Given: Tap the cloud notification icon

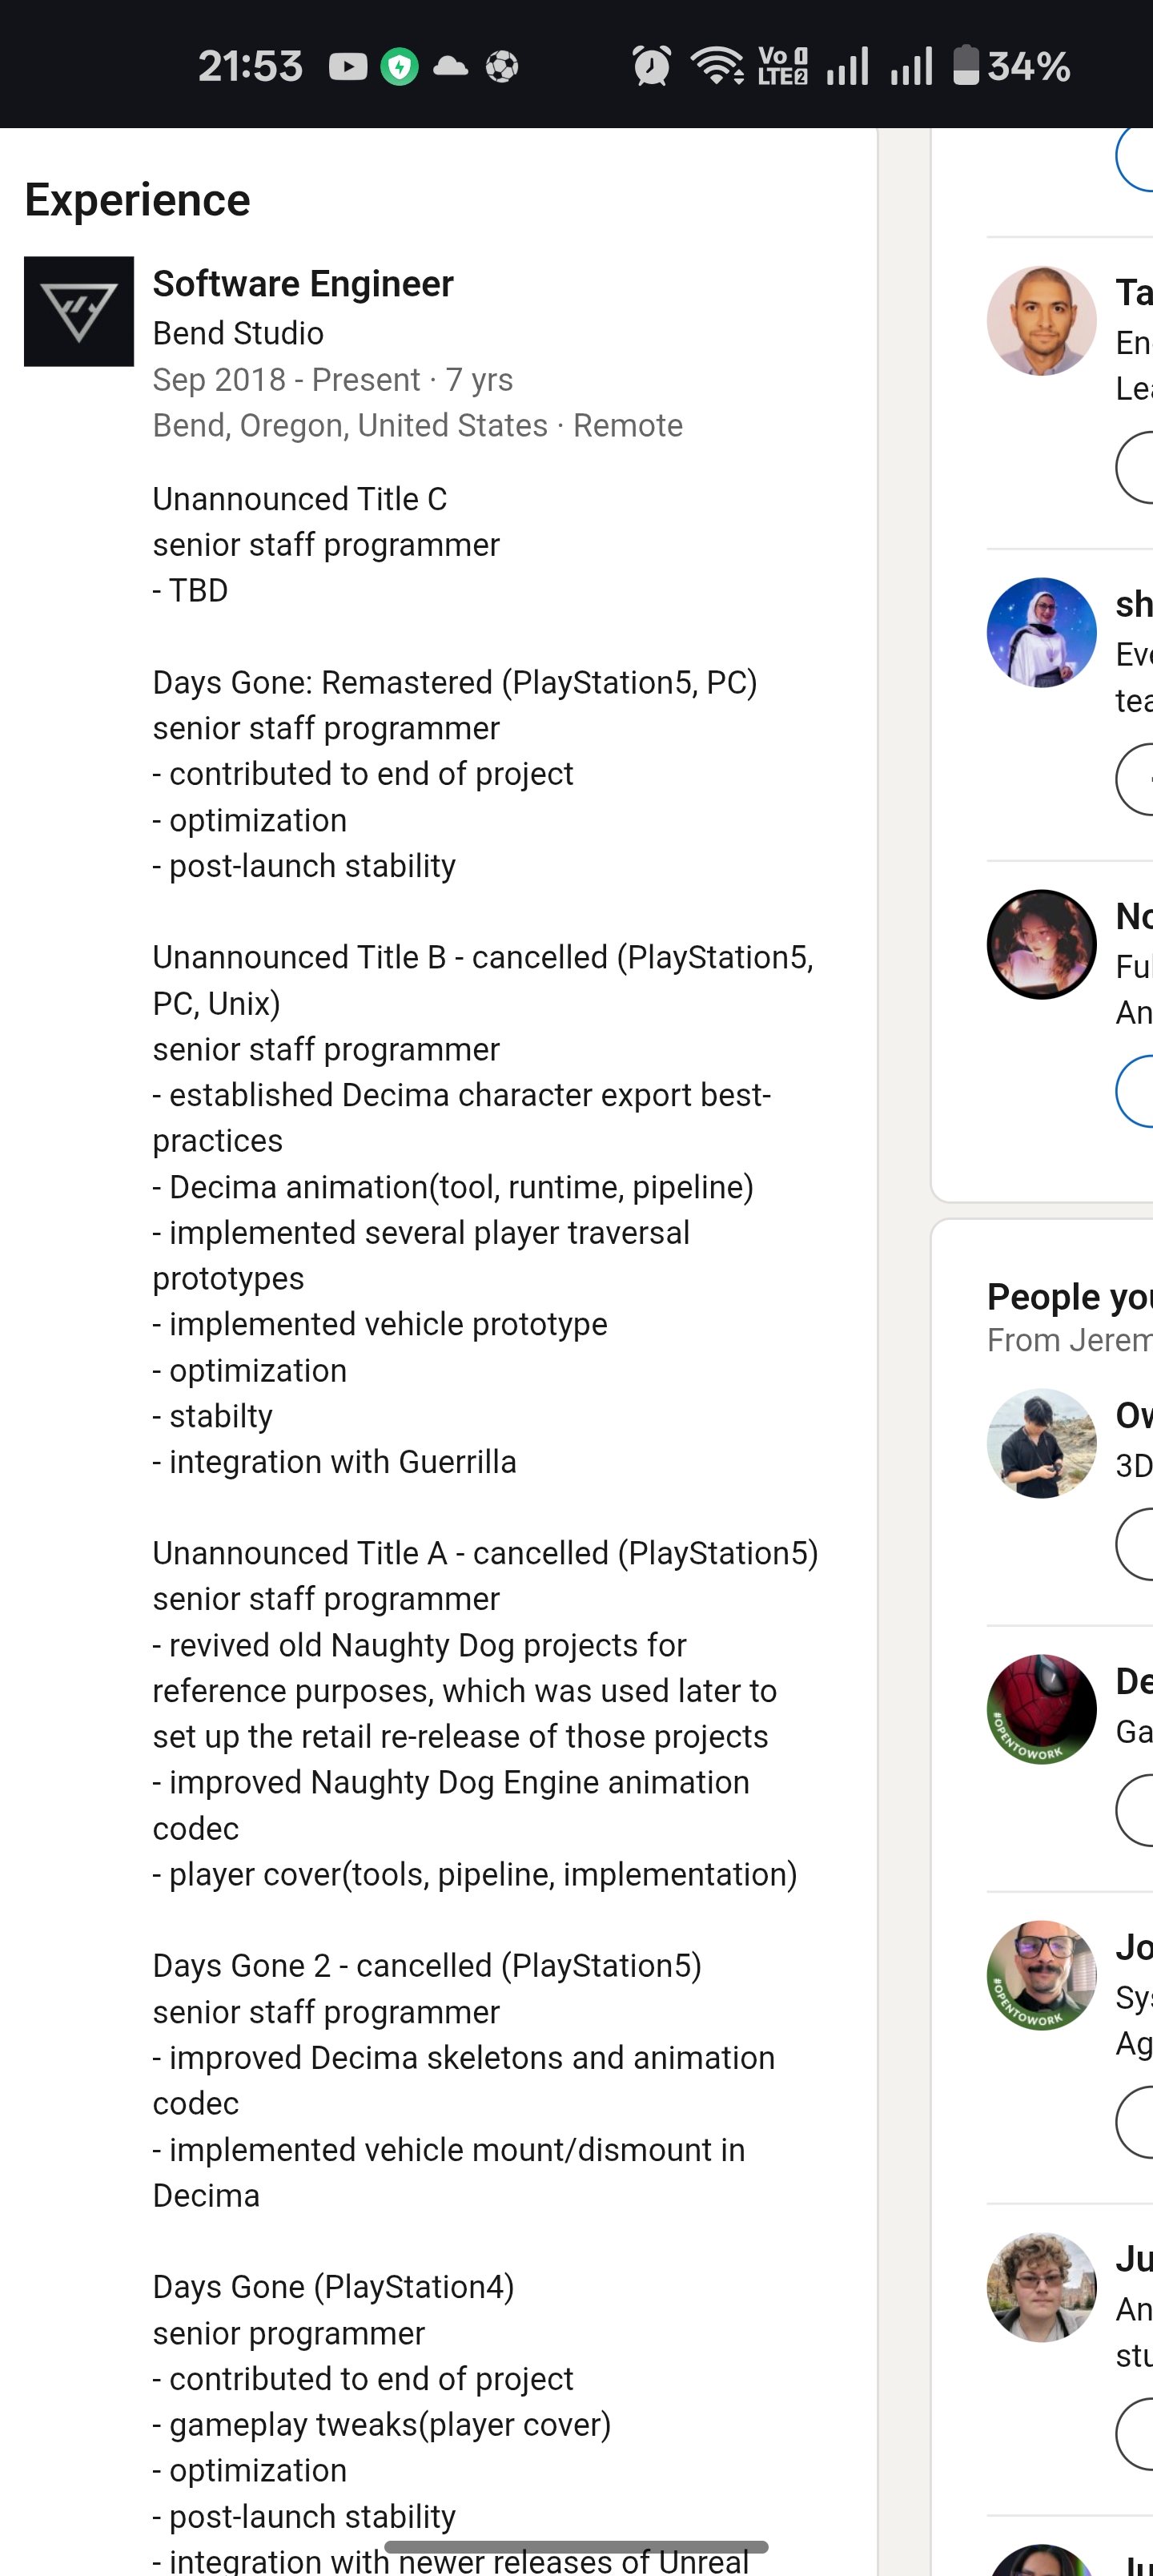Looking at the screenshot, I should [450, 67].
